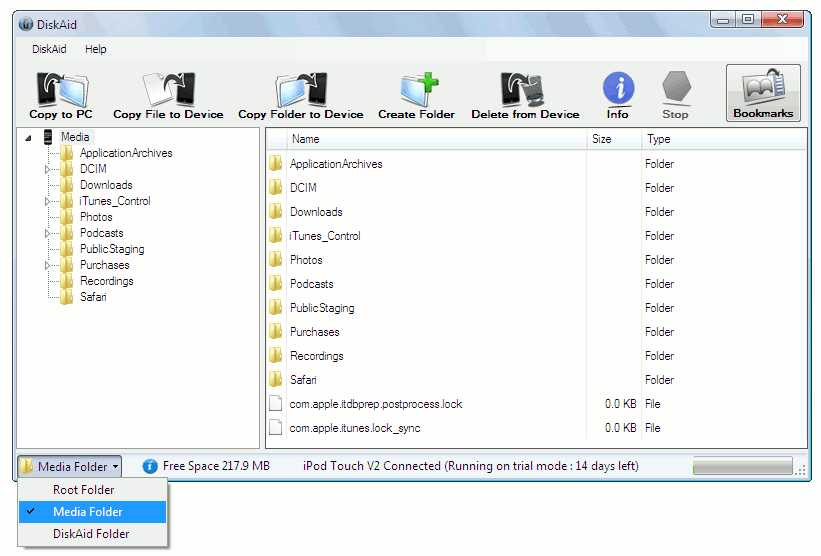This screenshot has height=556, width=821.
Task: Click the Stop hexagon icon
Action: [676, 87]
